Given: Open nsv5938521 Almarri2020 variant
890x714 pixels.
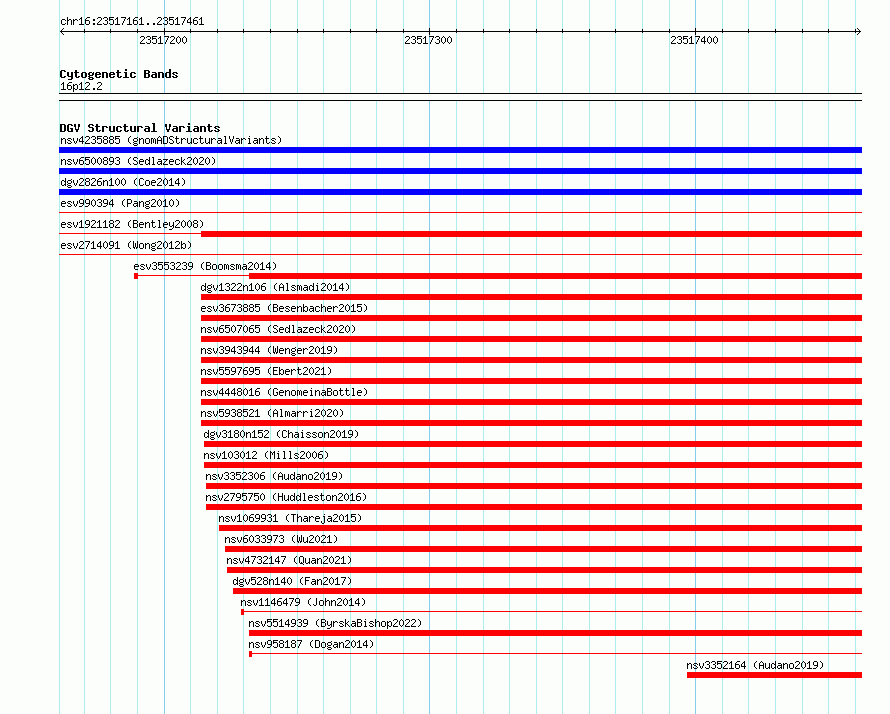Looking at the screenshot, I should (x=272, y=413).
